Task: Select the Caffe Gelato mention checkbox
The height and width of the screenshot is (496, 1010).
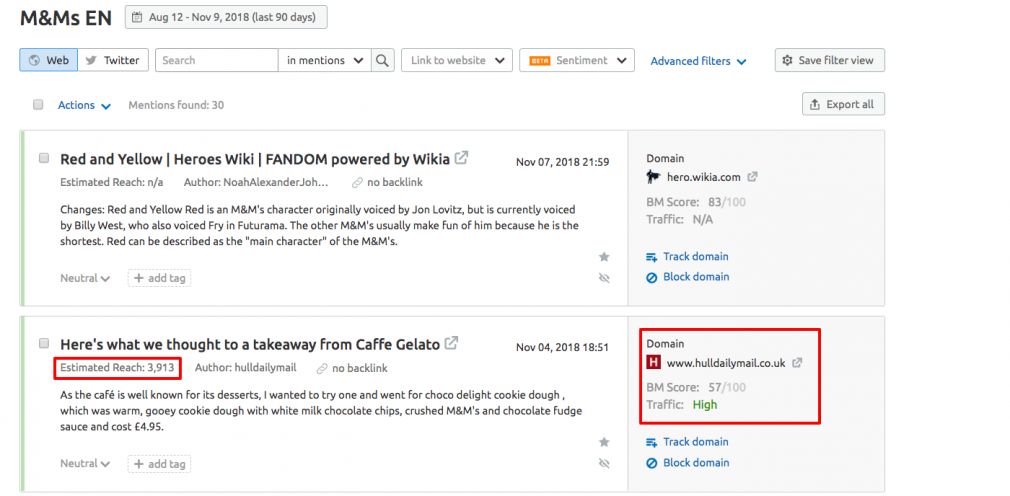Action: point(44,343)
